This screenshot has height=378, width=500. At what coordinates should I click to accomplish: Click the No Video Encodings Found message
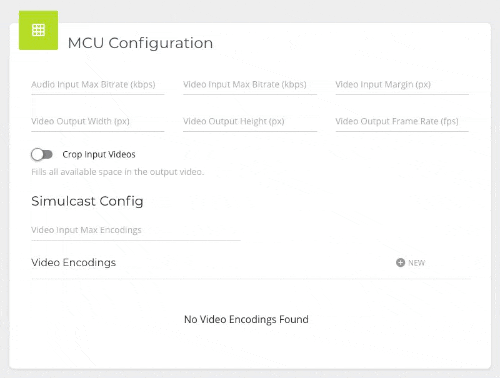point(246,319)
